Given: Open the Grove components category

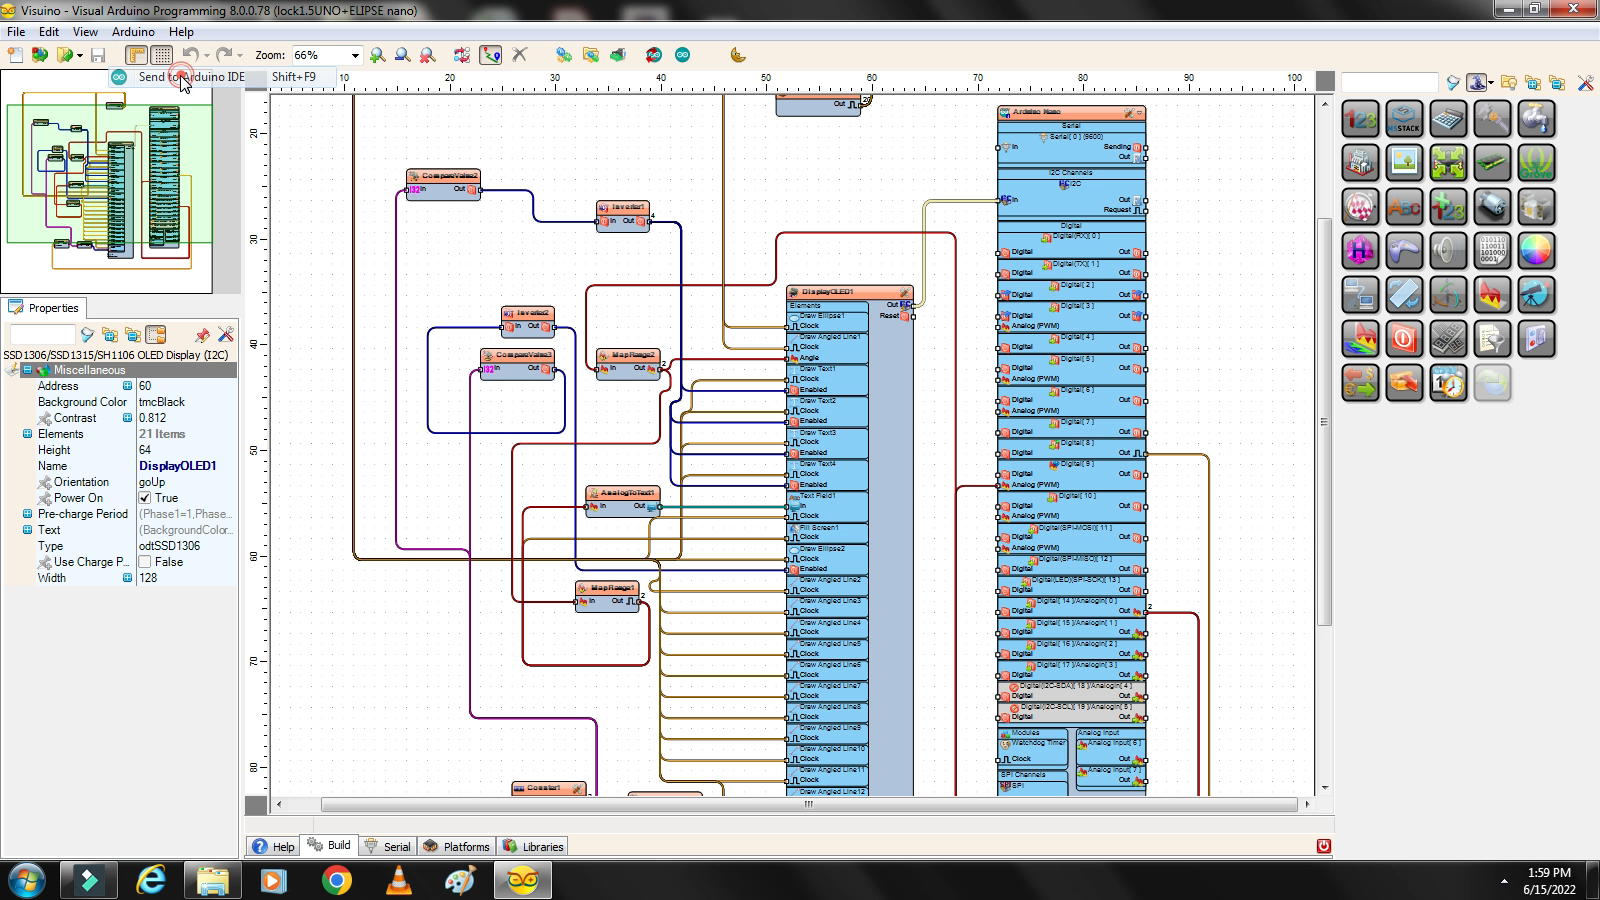Looking at the screenshot, I should click(1535, 164).
